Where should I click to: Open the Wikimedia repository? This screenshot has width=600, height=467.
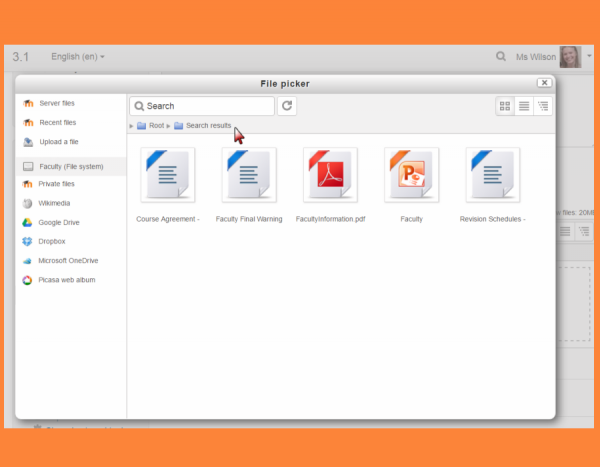[54, 203]
